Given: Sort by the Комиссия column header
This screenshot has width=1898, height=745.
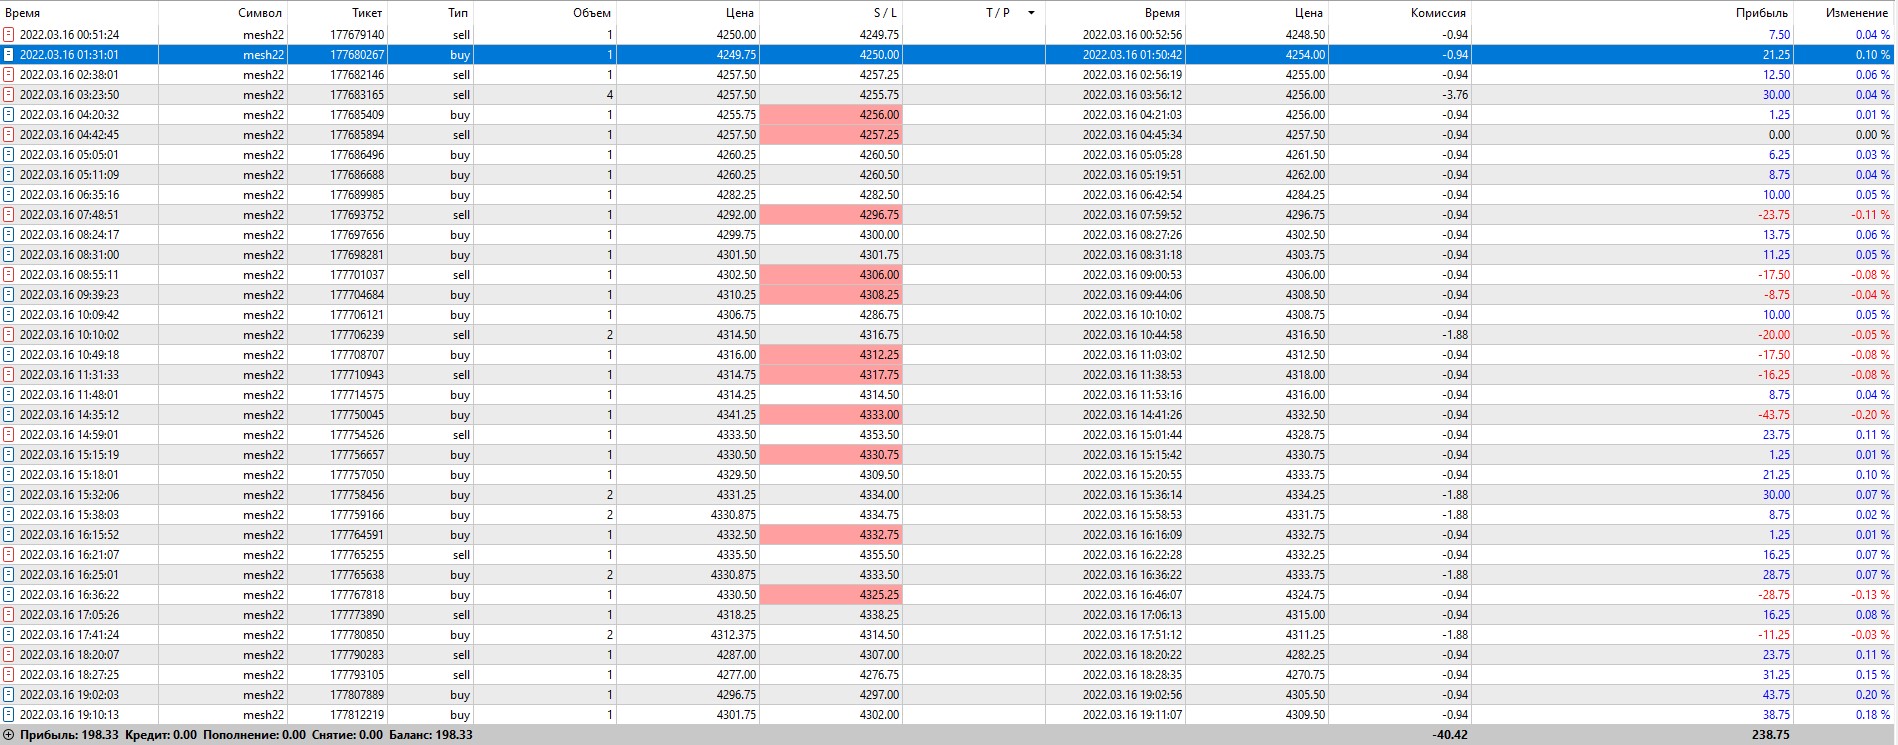Looking at the screenshot, I should tap(1438, 13).
